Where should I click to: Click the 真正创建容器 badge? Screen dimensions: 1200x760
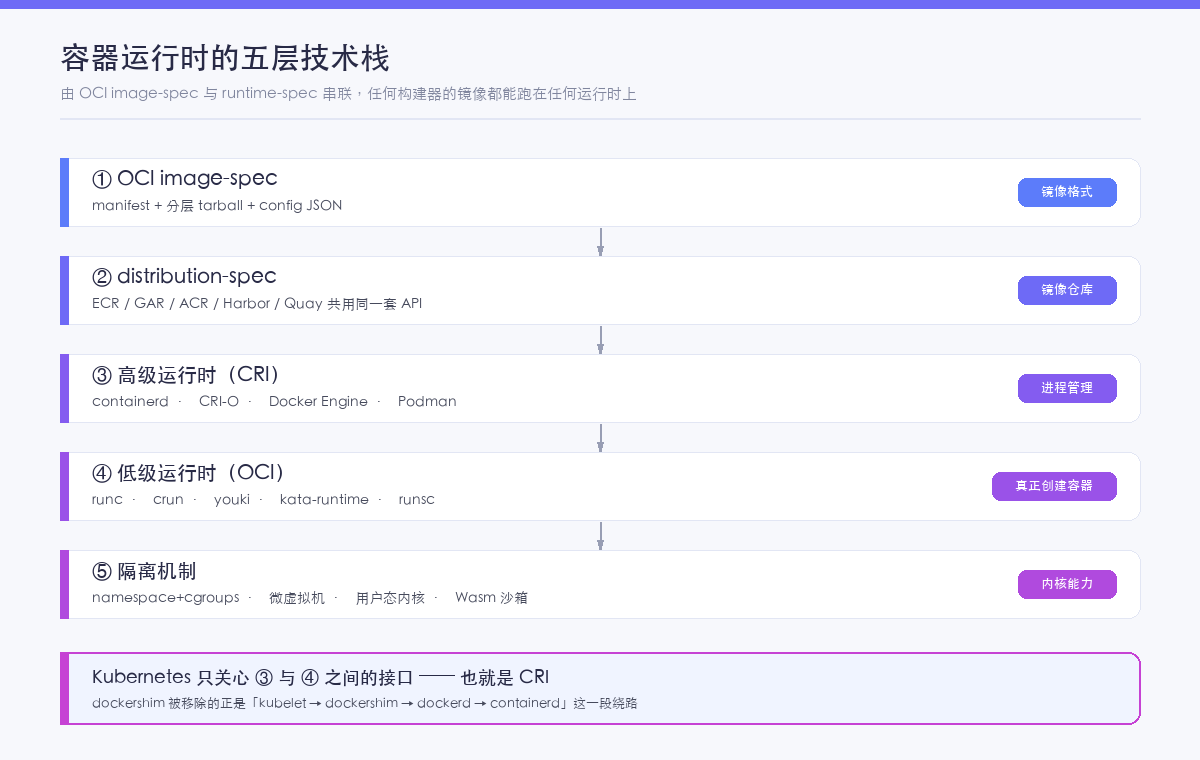tap(1054, 486)
